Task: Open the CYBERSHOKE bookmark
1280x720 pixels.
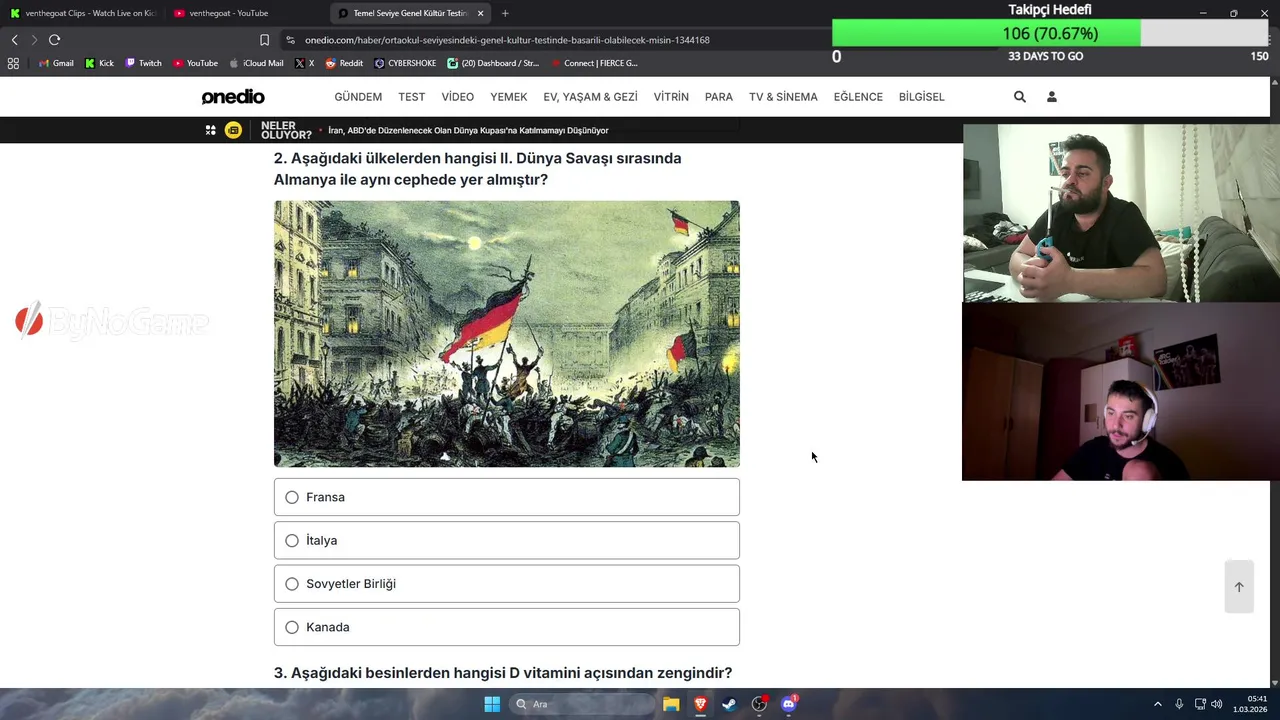Action: coord(405,63)
